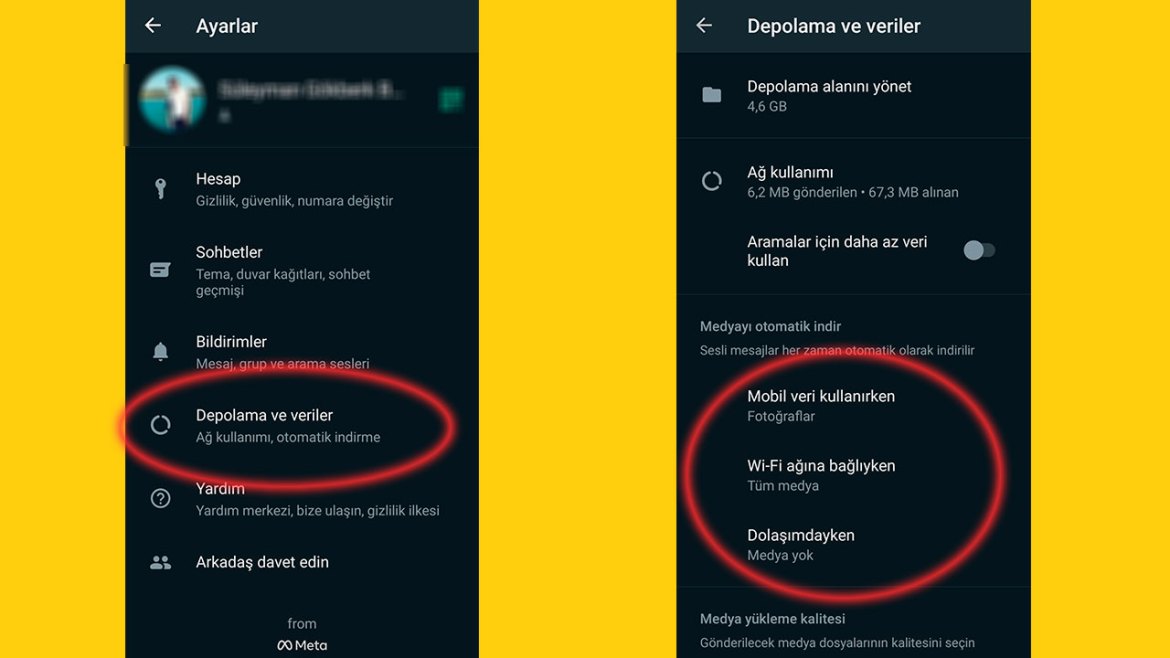Open Ağ kullanımı statistics

854,181
